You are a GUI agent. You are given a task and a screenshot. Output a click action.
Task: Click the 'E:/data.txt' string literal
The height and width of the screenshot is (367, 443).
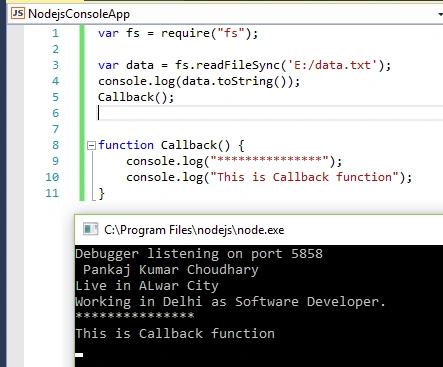pos(332,65)
